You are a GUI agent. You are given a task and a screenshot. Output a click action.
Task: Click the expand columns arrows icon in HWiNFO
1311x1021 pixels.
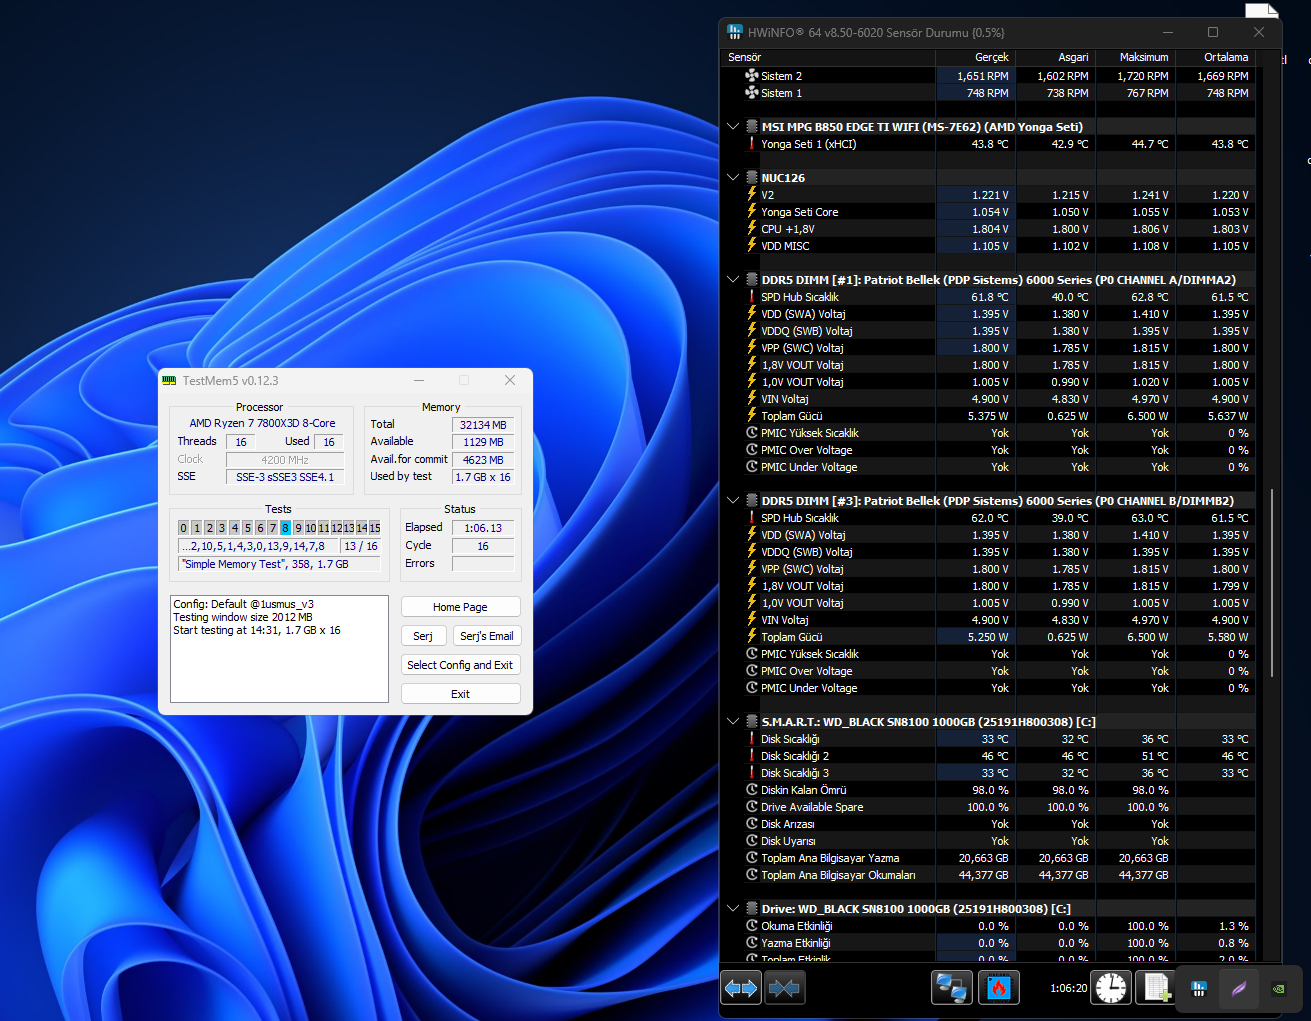(741, 988)
